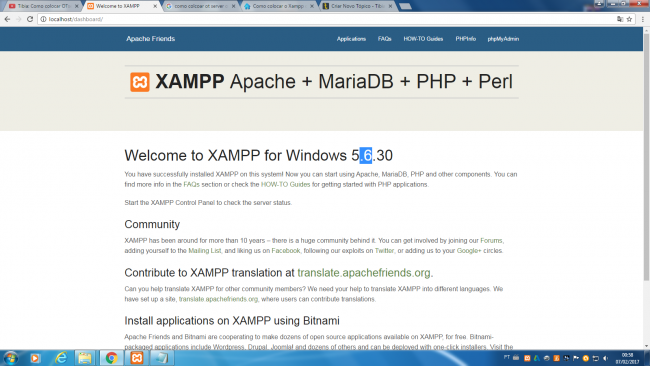Click the orange XAMPP icon in the system tray
650x366 pixels.
point(527,358)
